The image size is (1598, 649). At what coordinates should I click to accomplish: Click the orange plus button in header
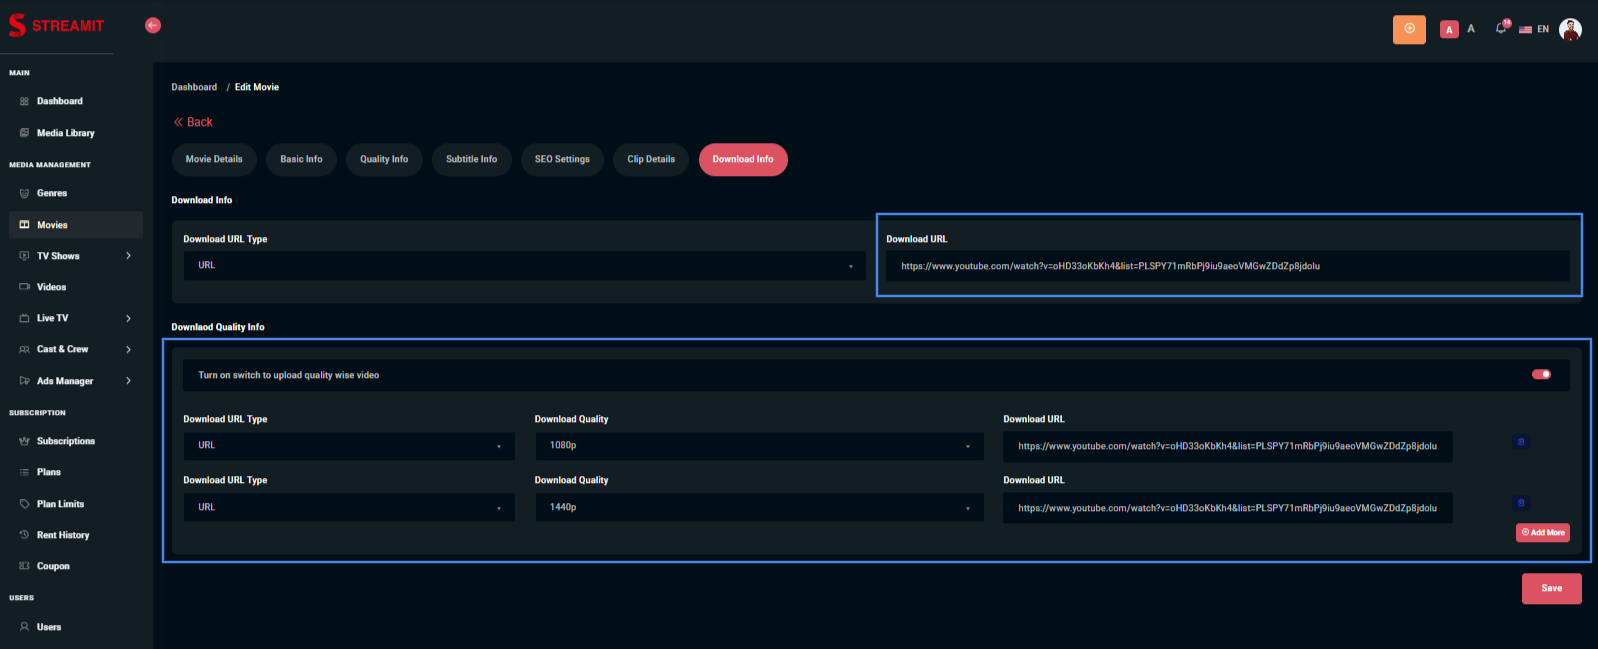(x=1409, y=29)
